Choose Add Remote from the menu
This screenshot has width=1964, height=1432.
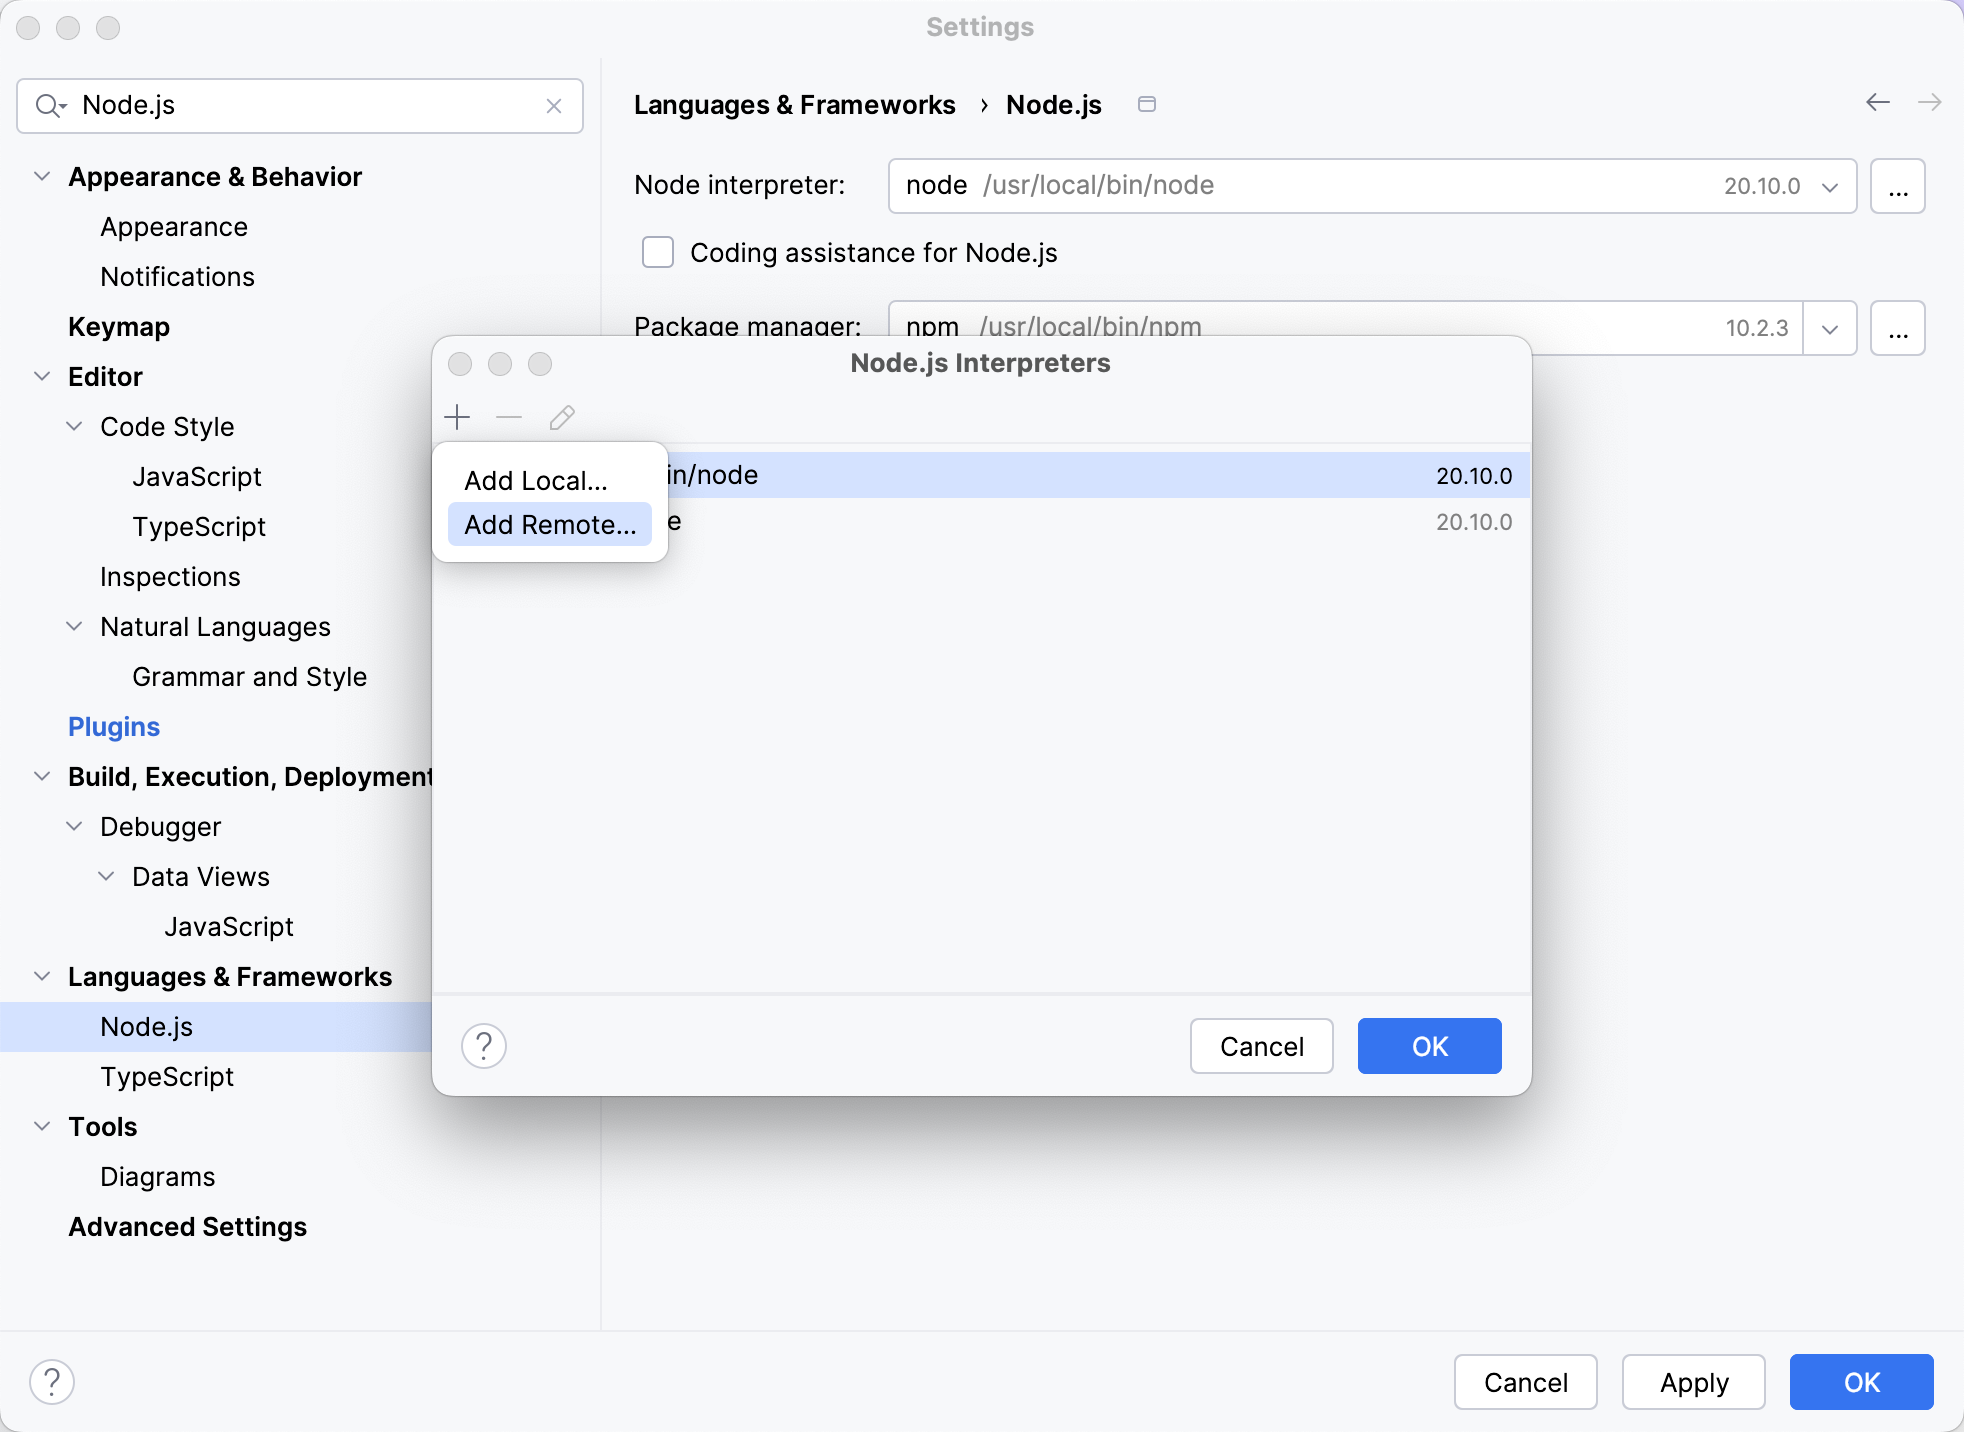549,524
